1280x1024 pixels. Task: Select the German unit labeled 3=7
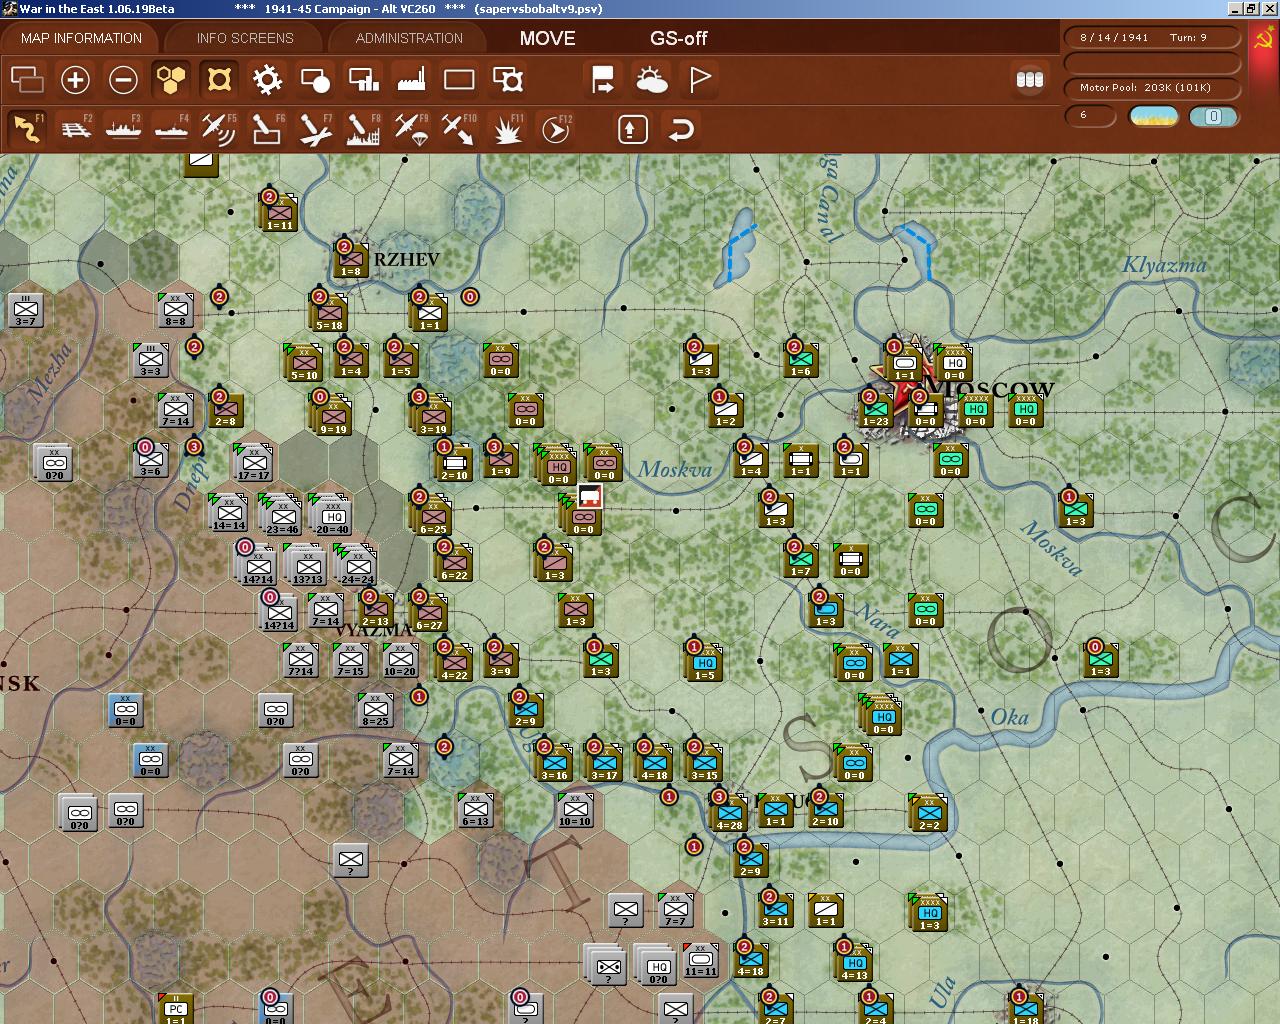[25, 310]
